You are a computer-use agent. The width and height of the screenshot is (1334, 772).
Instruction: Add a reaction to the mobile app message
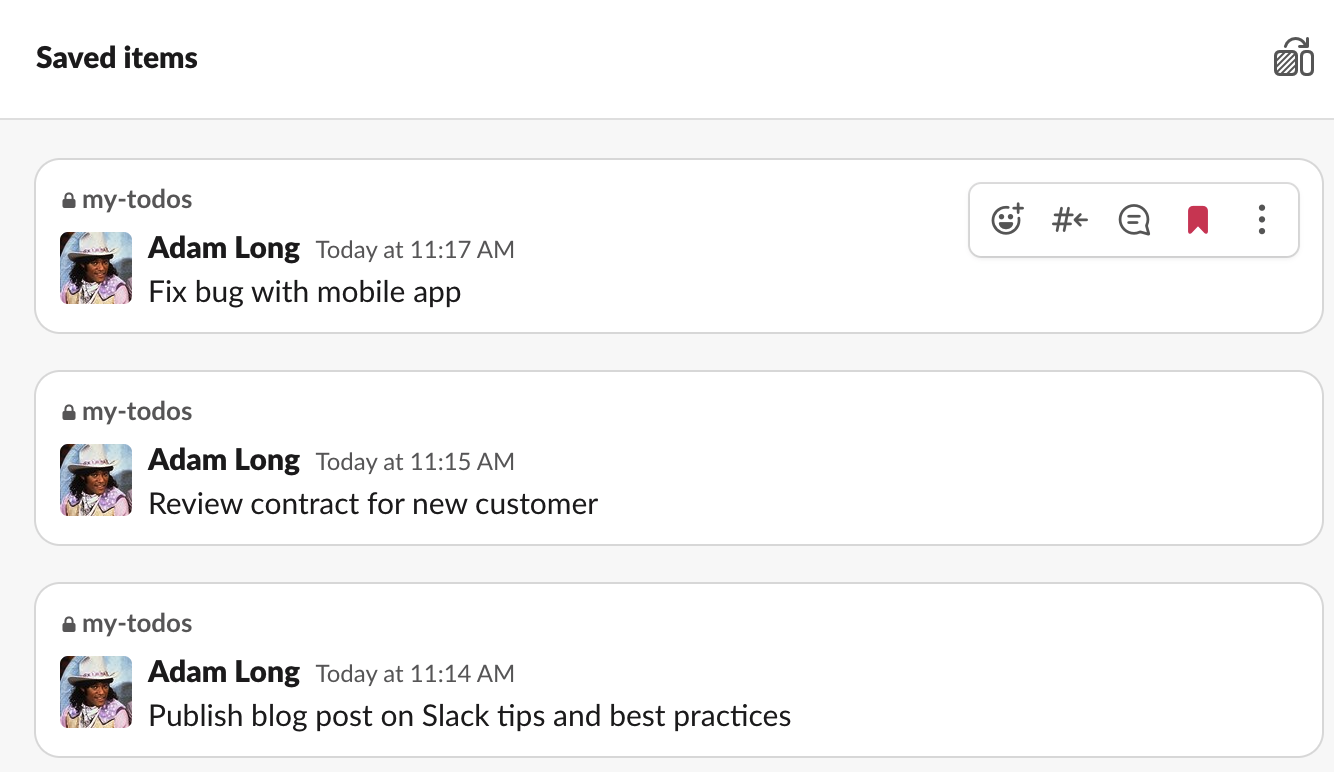pyautogui.click(x=1006, y=219)
